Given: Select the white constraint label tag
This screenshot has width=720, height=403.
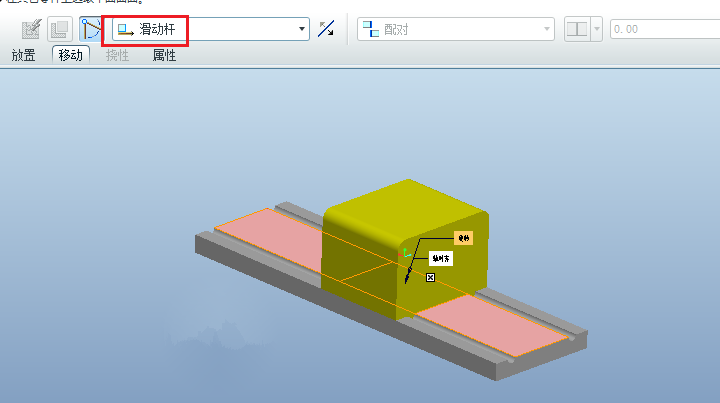Looking at the screenshot, I should (441, 258).
